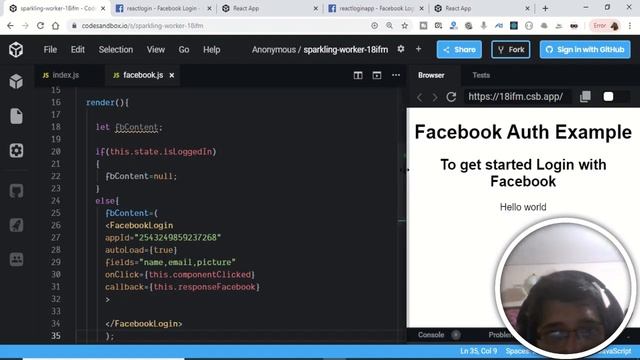Switch to the Tests panel tab

pos(481,75)
